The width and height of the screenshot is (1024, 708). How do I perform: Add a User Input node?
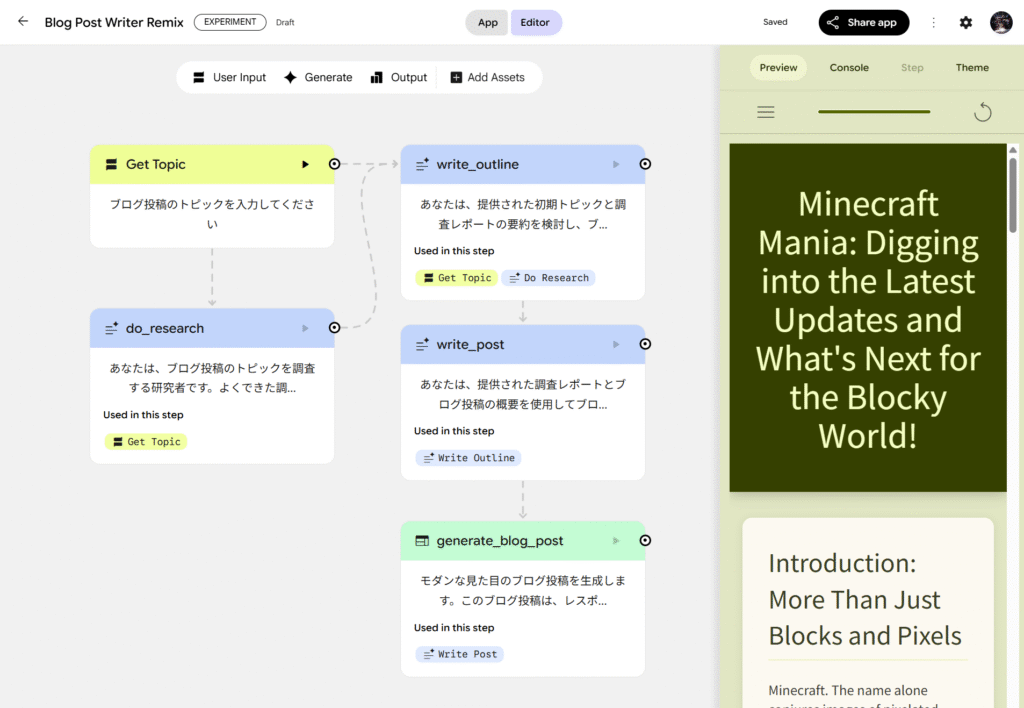(x=229, y=77)
